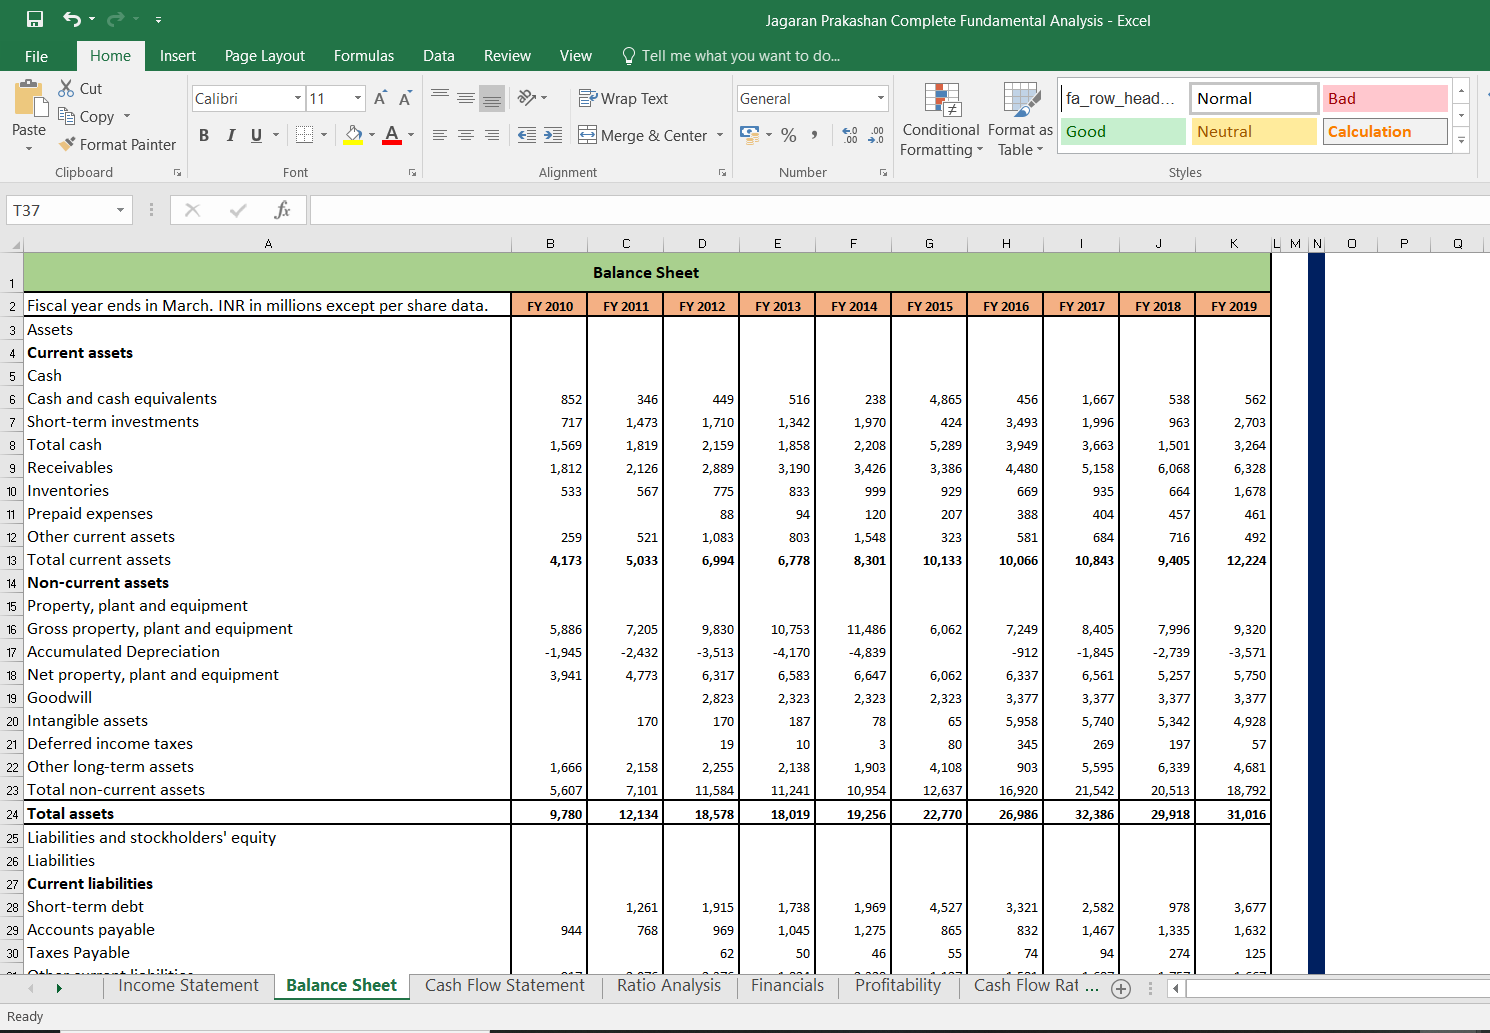Viewport: 1490px width, 1033px height.
Task: Open the File menu
Action: [x=37, y=56]
